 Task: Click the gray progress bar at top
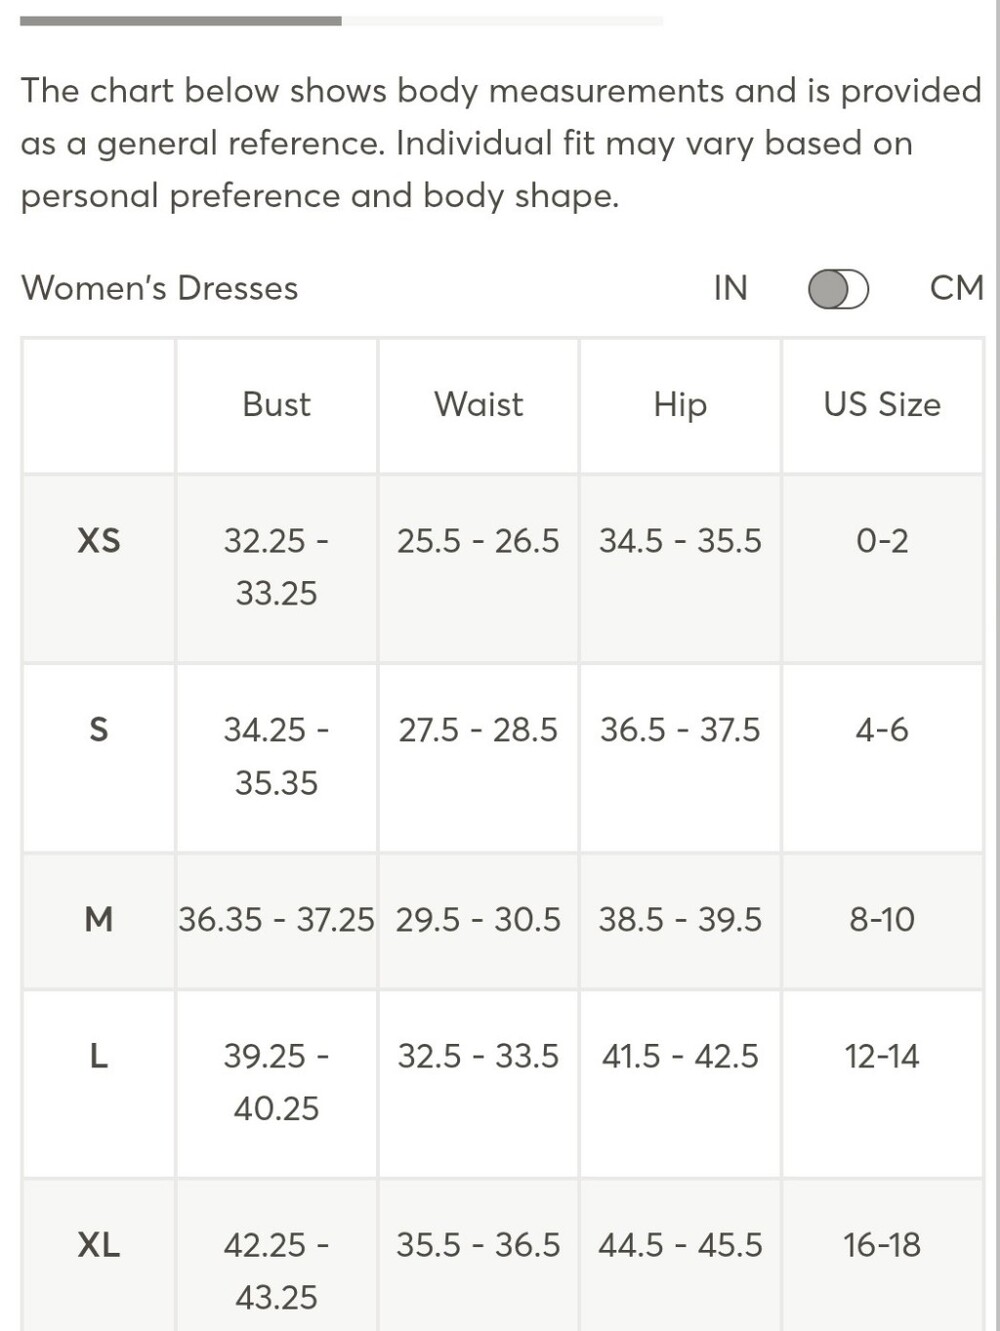[181, 20]
